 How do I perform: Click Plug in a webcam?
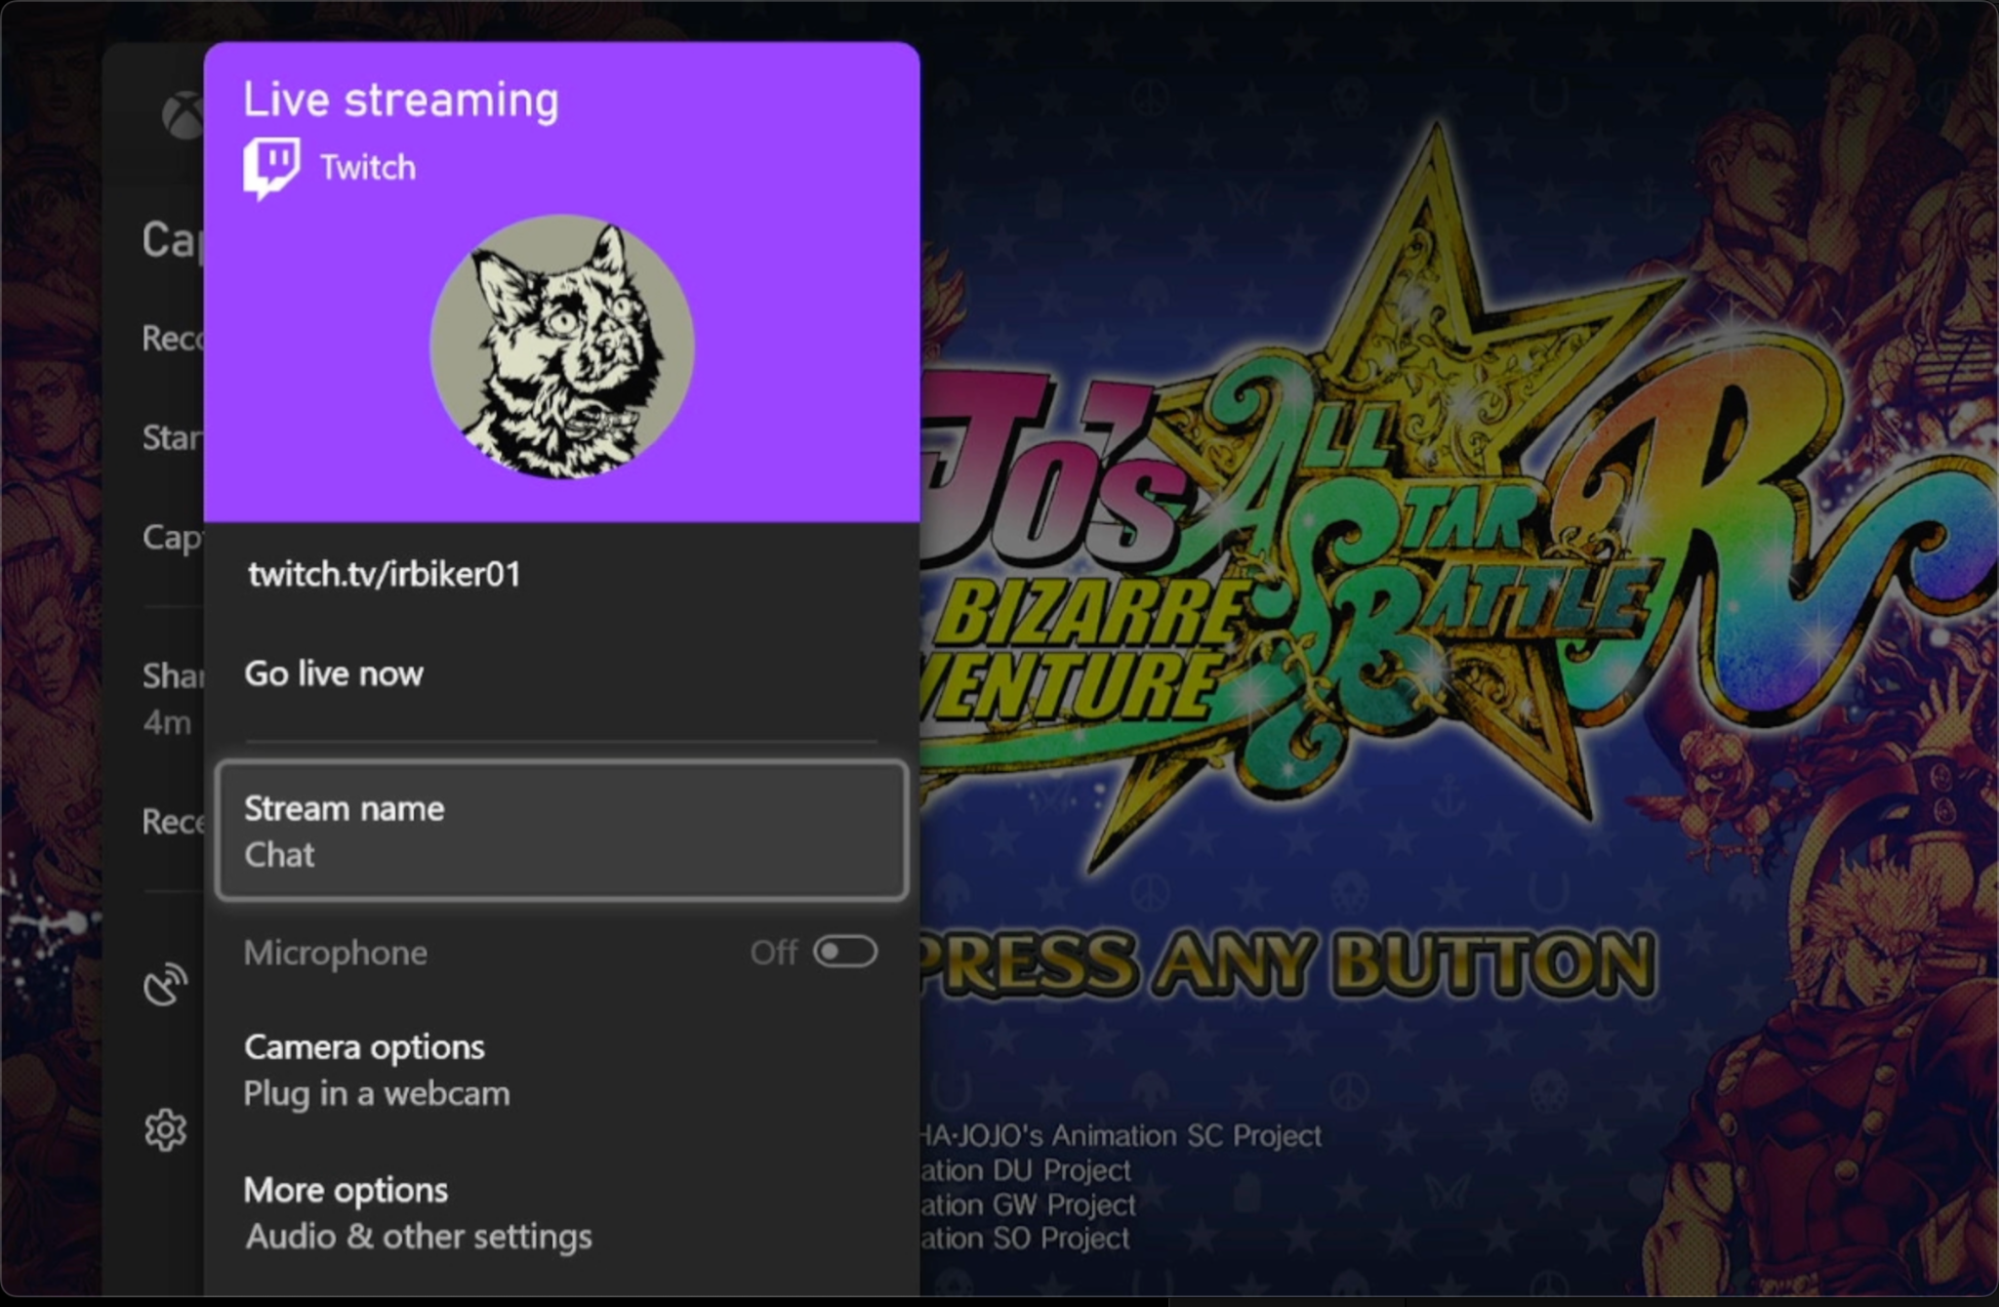click(377, 1094)
